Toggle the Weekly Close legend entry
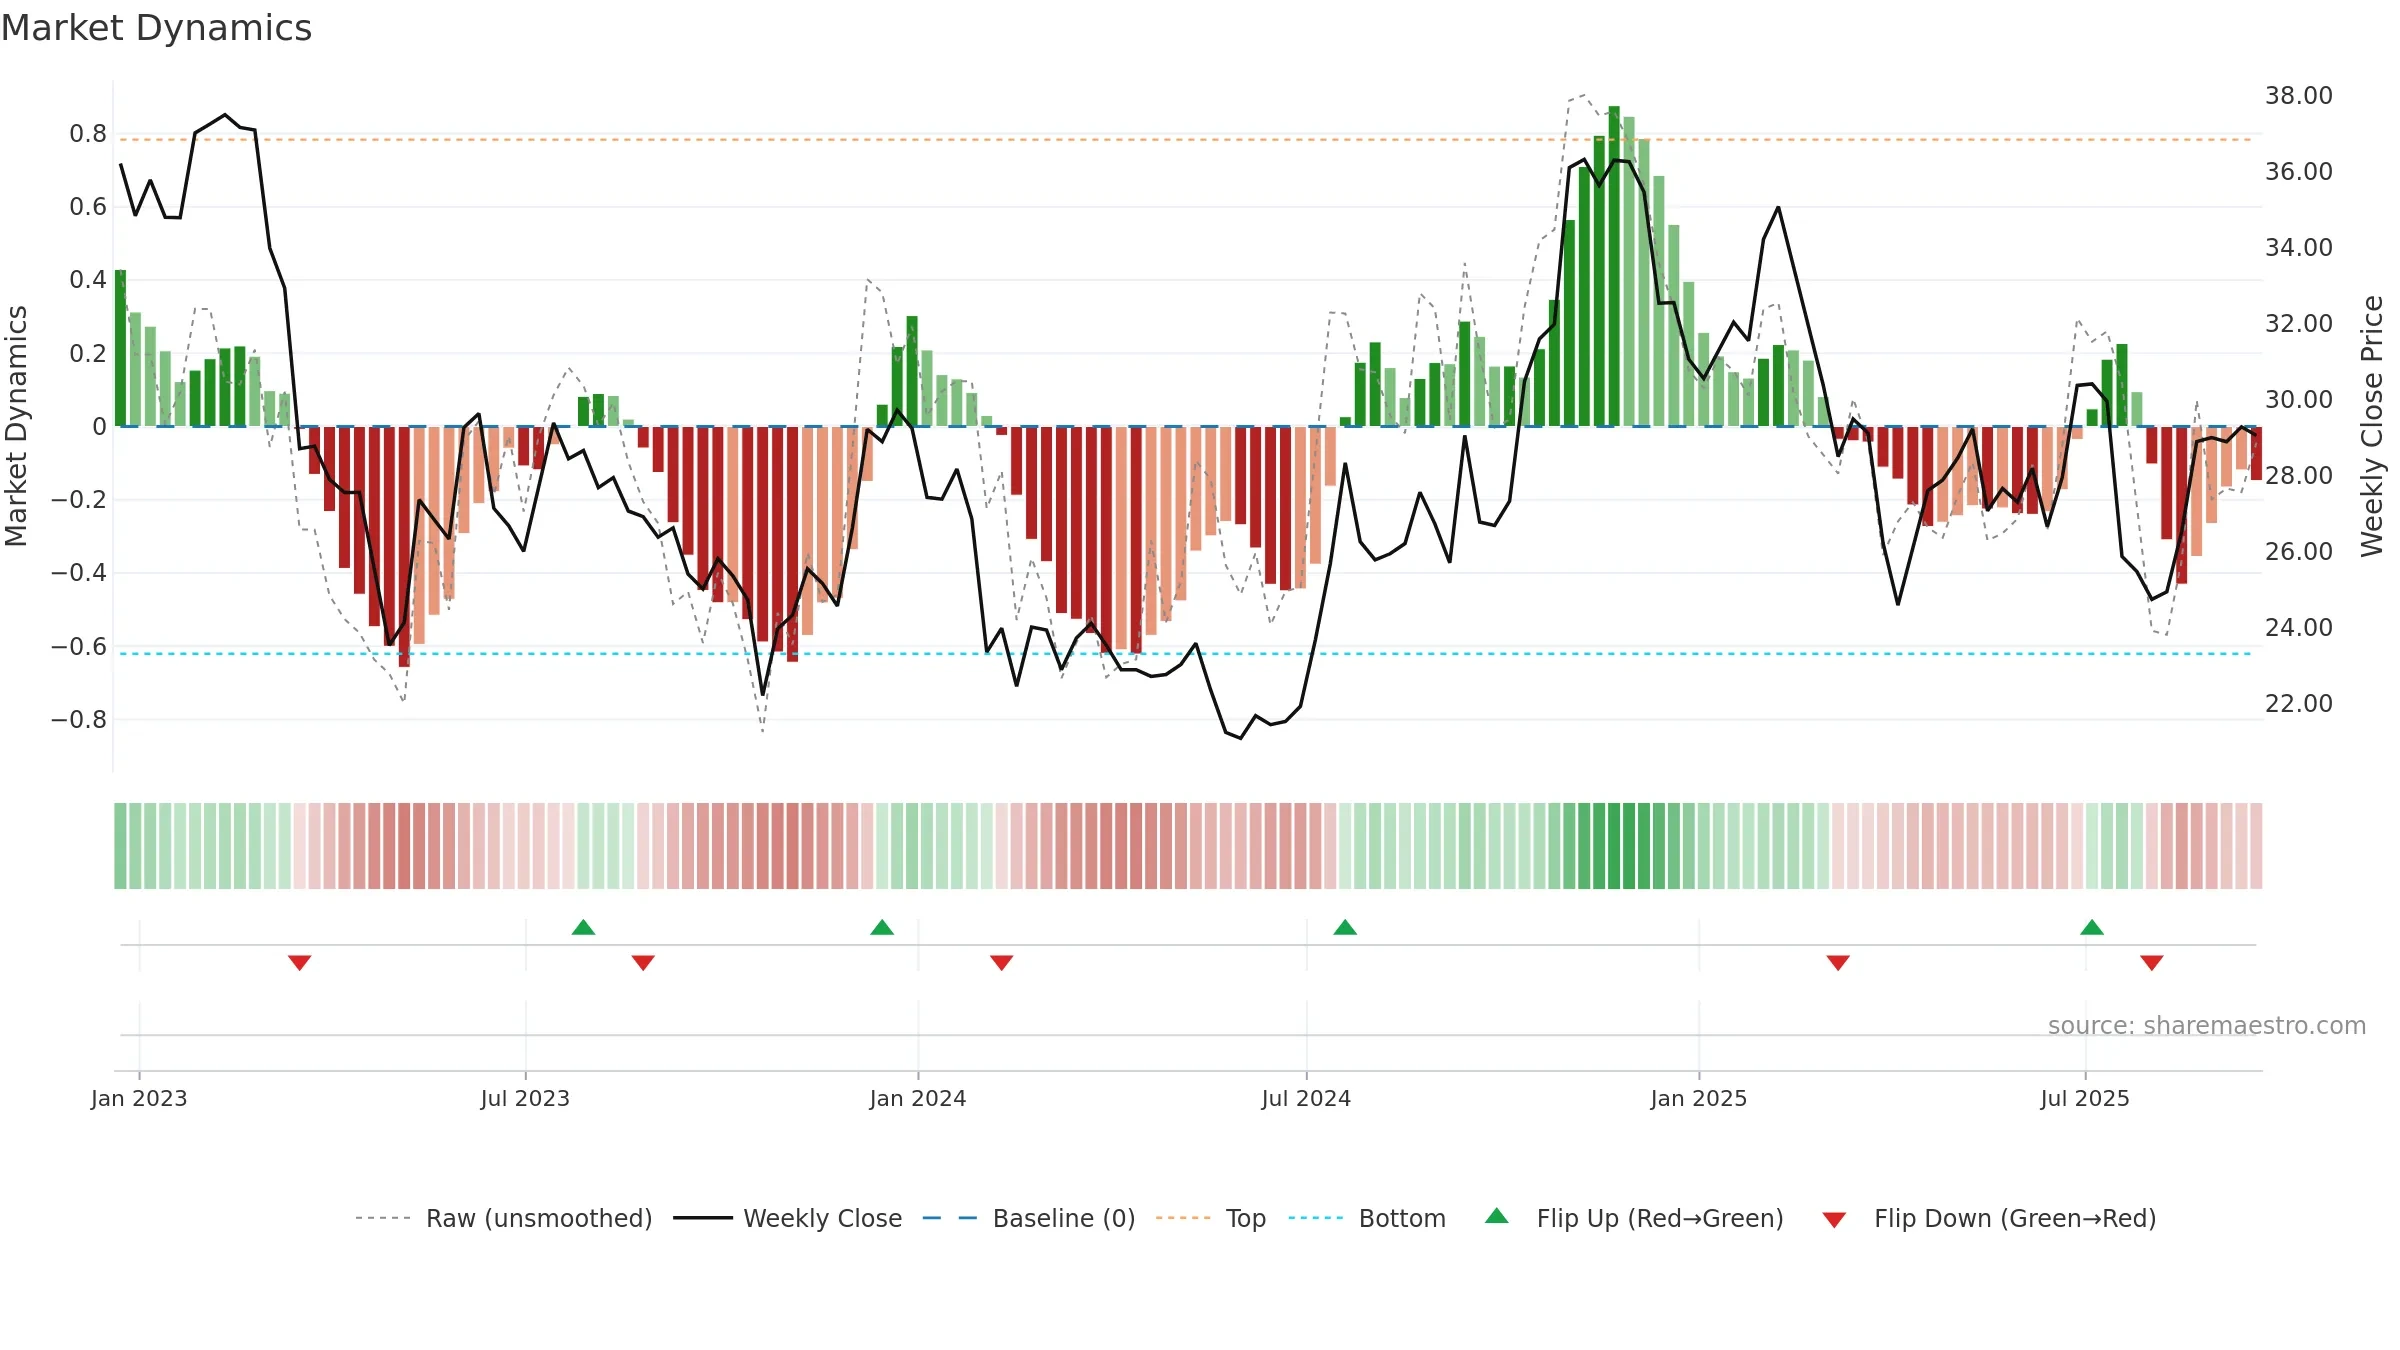 point(788,1218)
